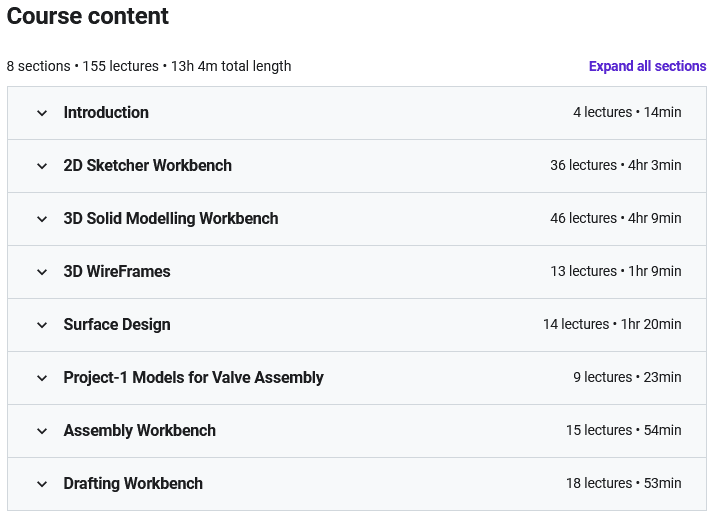
Task: Expand the Project-1 Valve Assembly chevron
Action: pyautogui.click(x=42, y=378)
